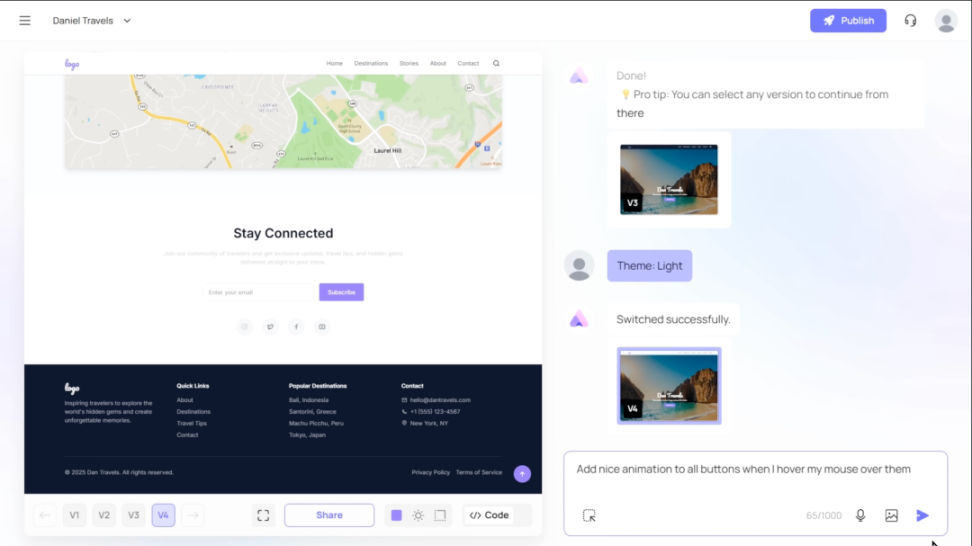
Task: Click the About footer quick link
Action: 185,400
